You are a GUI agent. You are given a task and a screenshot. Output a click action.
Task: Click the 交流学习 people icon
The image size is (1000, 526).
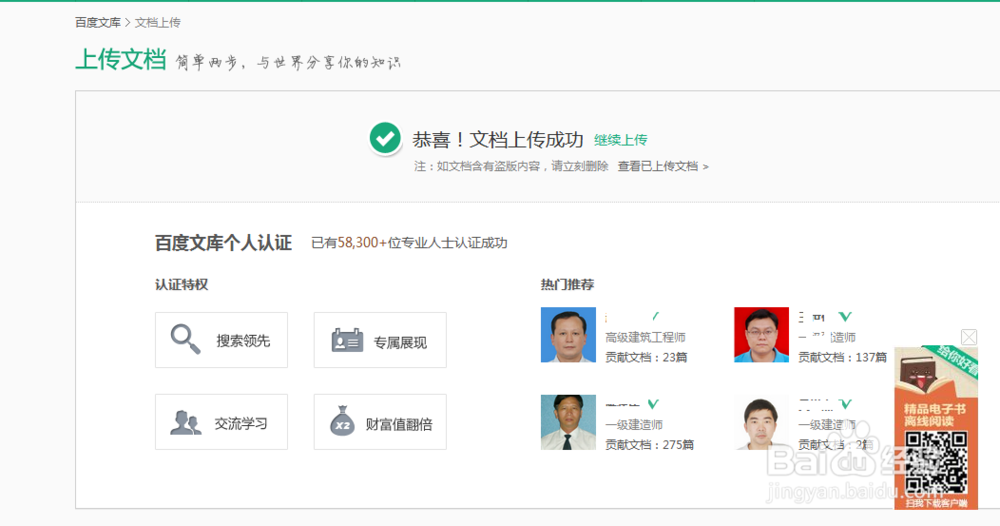point(186,423)
